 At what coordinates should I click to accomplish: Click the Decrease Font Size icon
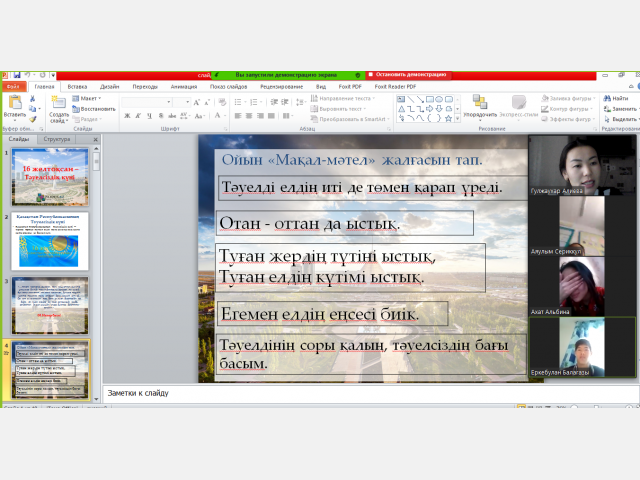click(x=207, y=102)
